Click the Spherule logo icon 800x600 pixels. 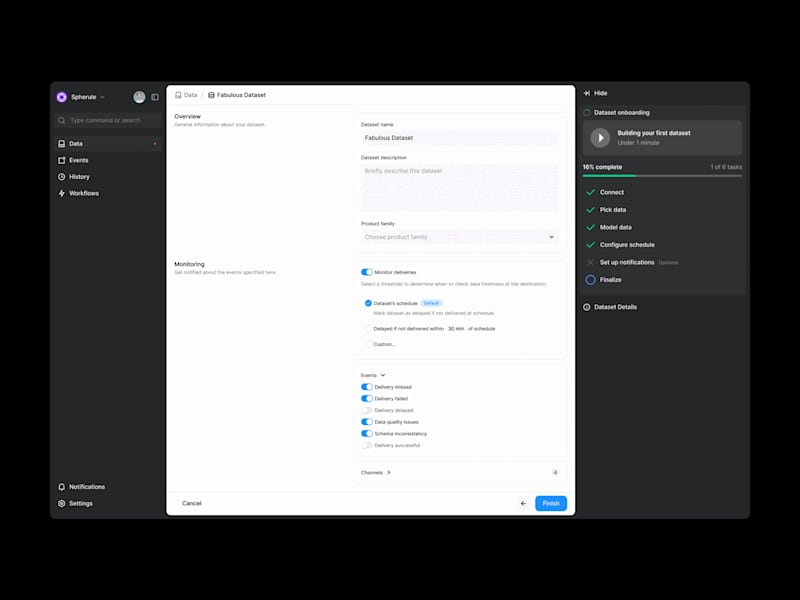coord(62,97)
